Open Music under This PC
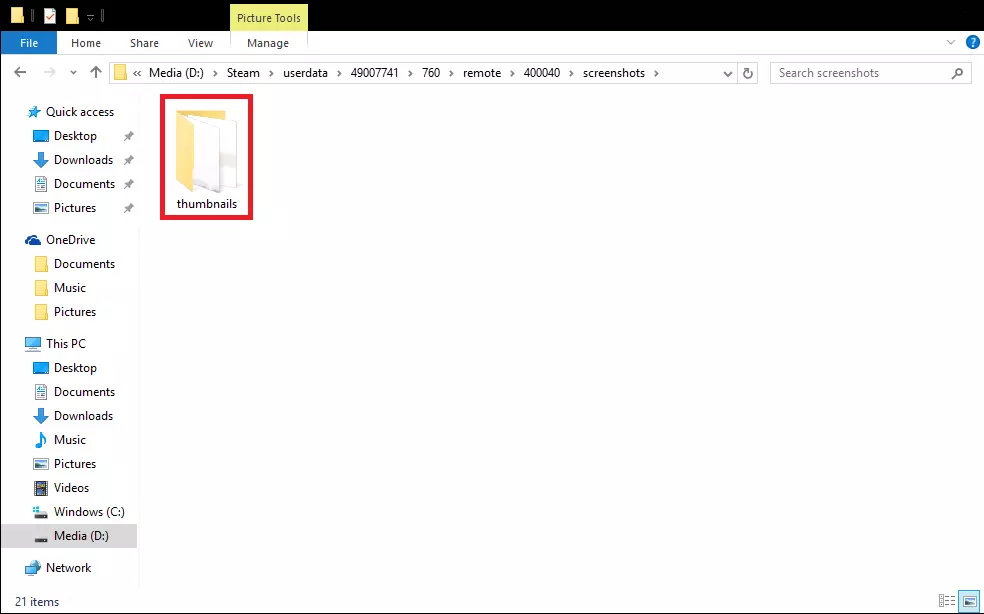Image resolution: width=984 pixels, height=614 pixels. [x=70, y=439]
